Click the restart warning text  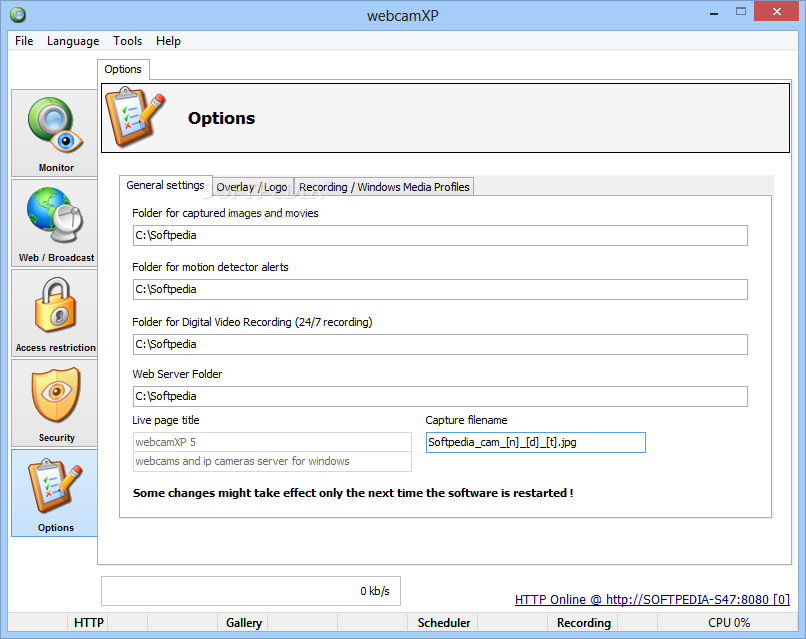point(353,493)
